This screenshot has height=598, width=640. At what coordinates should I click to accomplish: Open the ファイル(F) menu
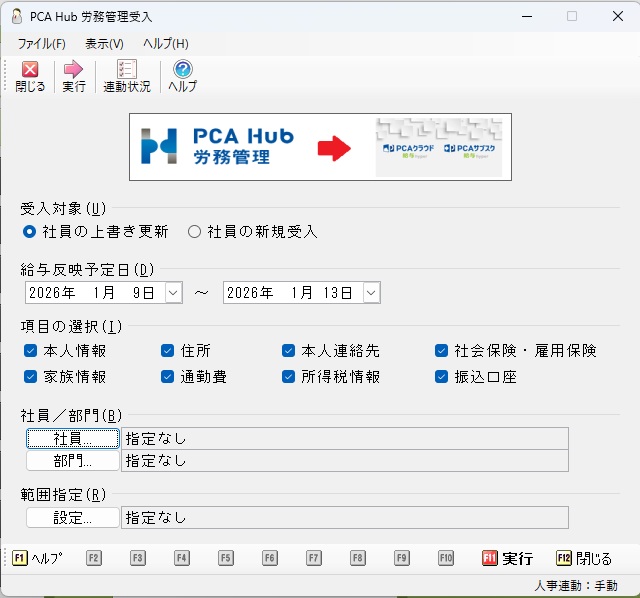point(41,44)
